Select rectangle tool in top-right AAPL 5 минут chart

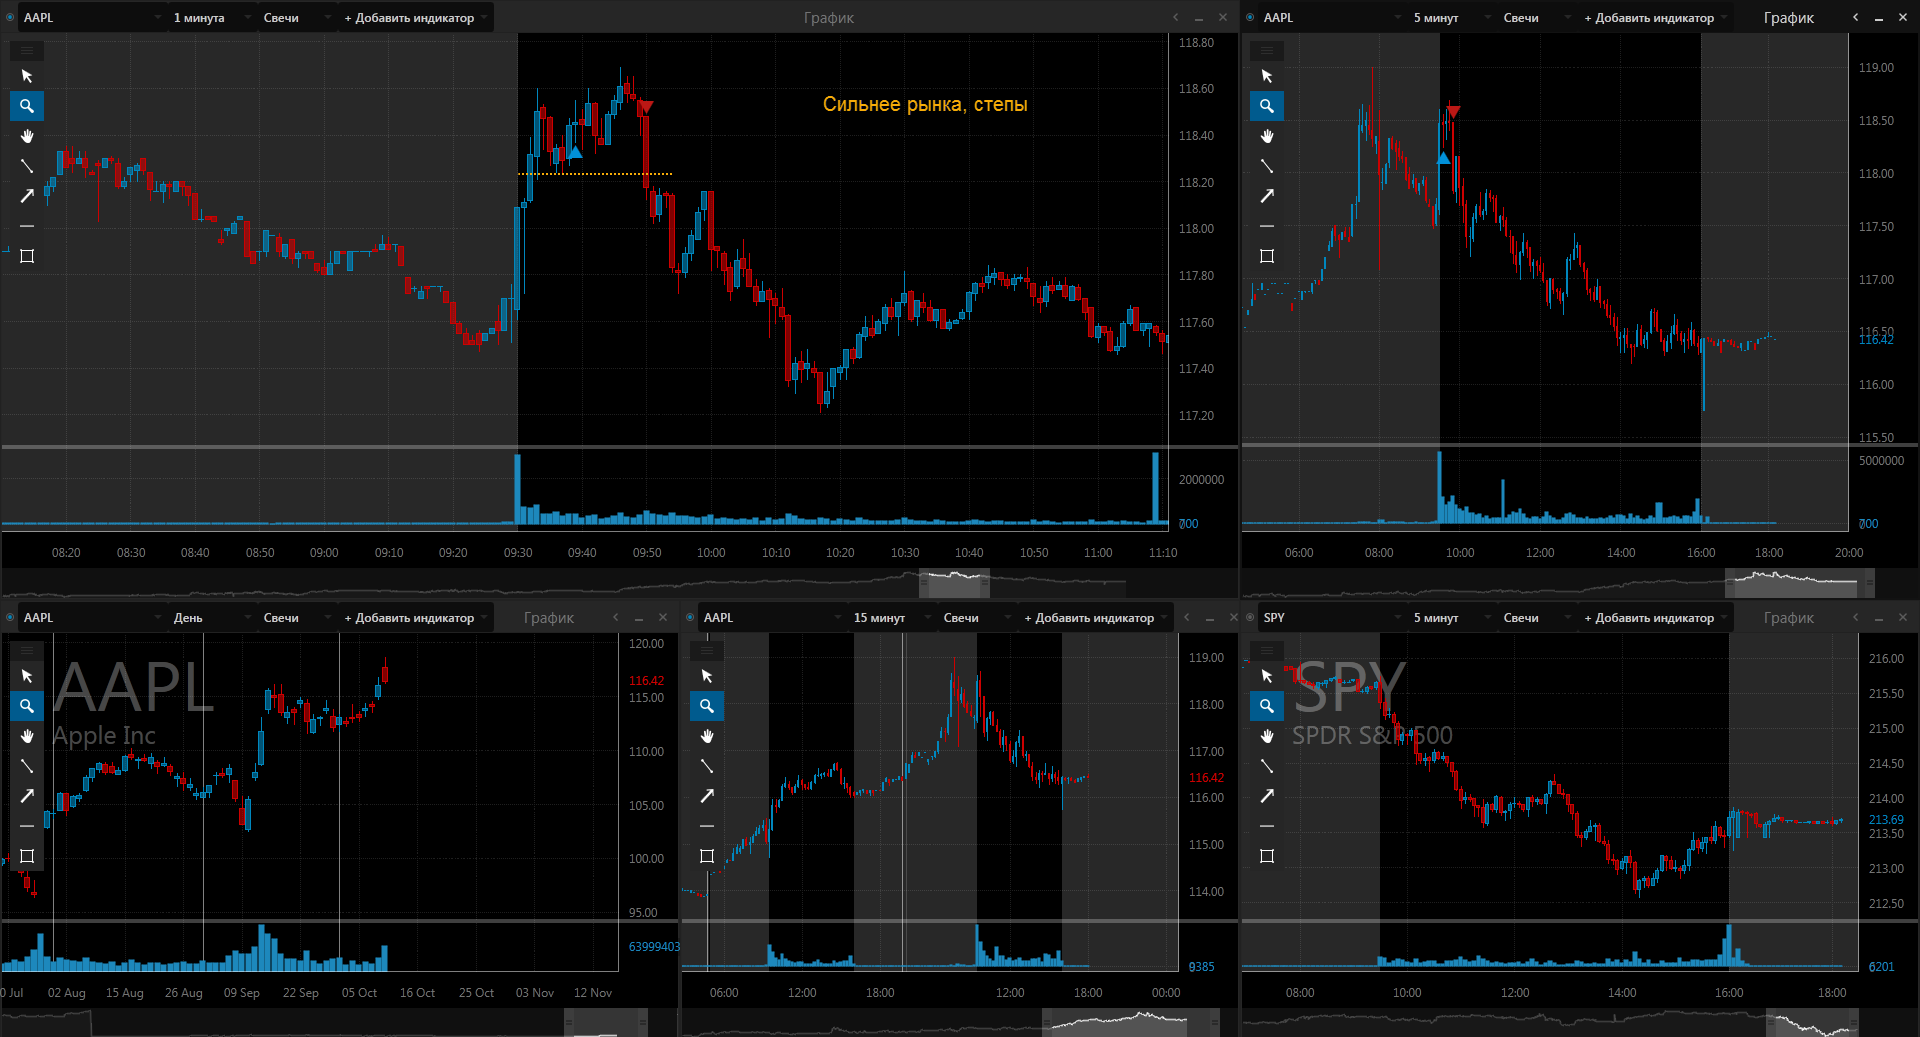pos(1267,256)
